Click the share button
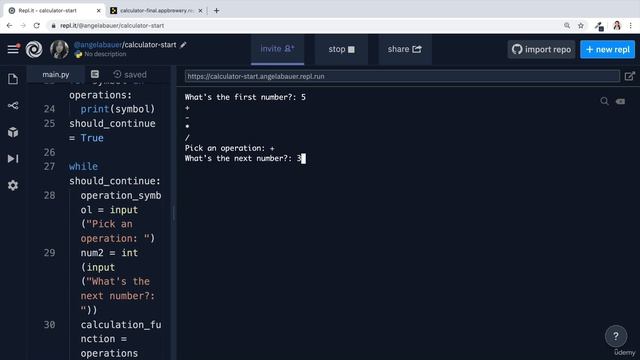Viewport: 640px width, 360px height. click(404, 49)
